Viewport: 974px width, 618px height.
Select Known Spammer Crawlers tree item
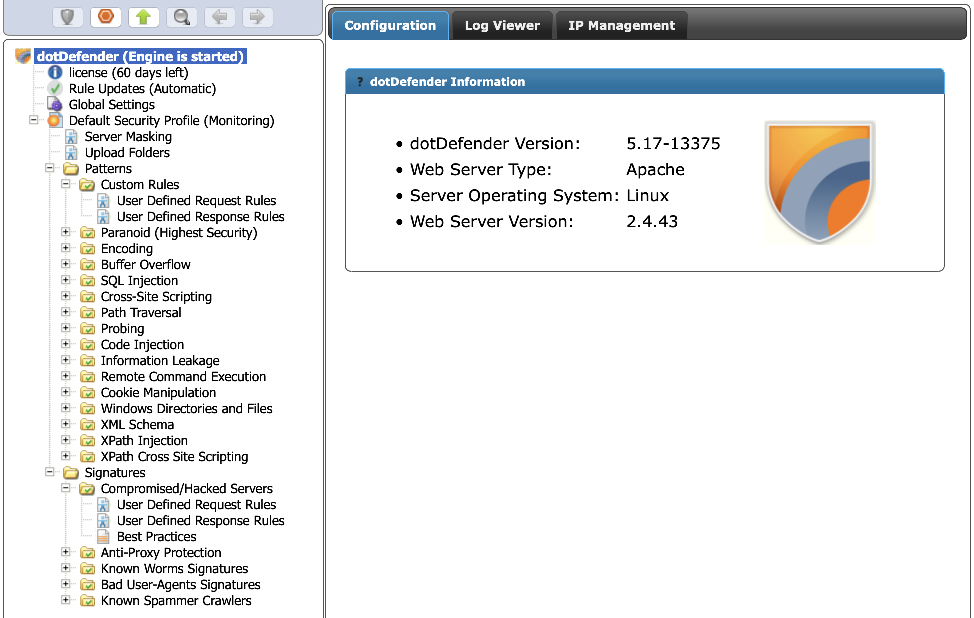click(x=176, y=601)
